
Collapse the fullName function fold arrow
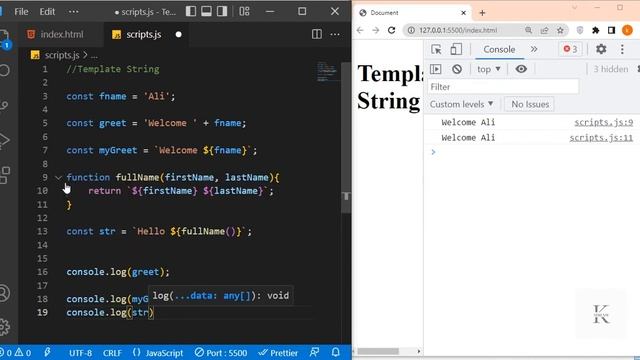[x=58, y=178]
